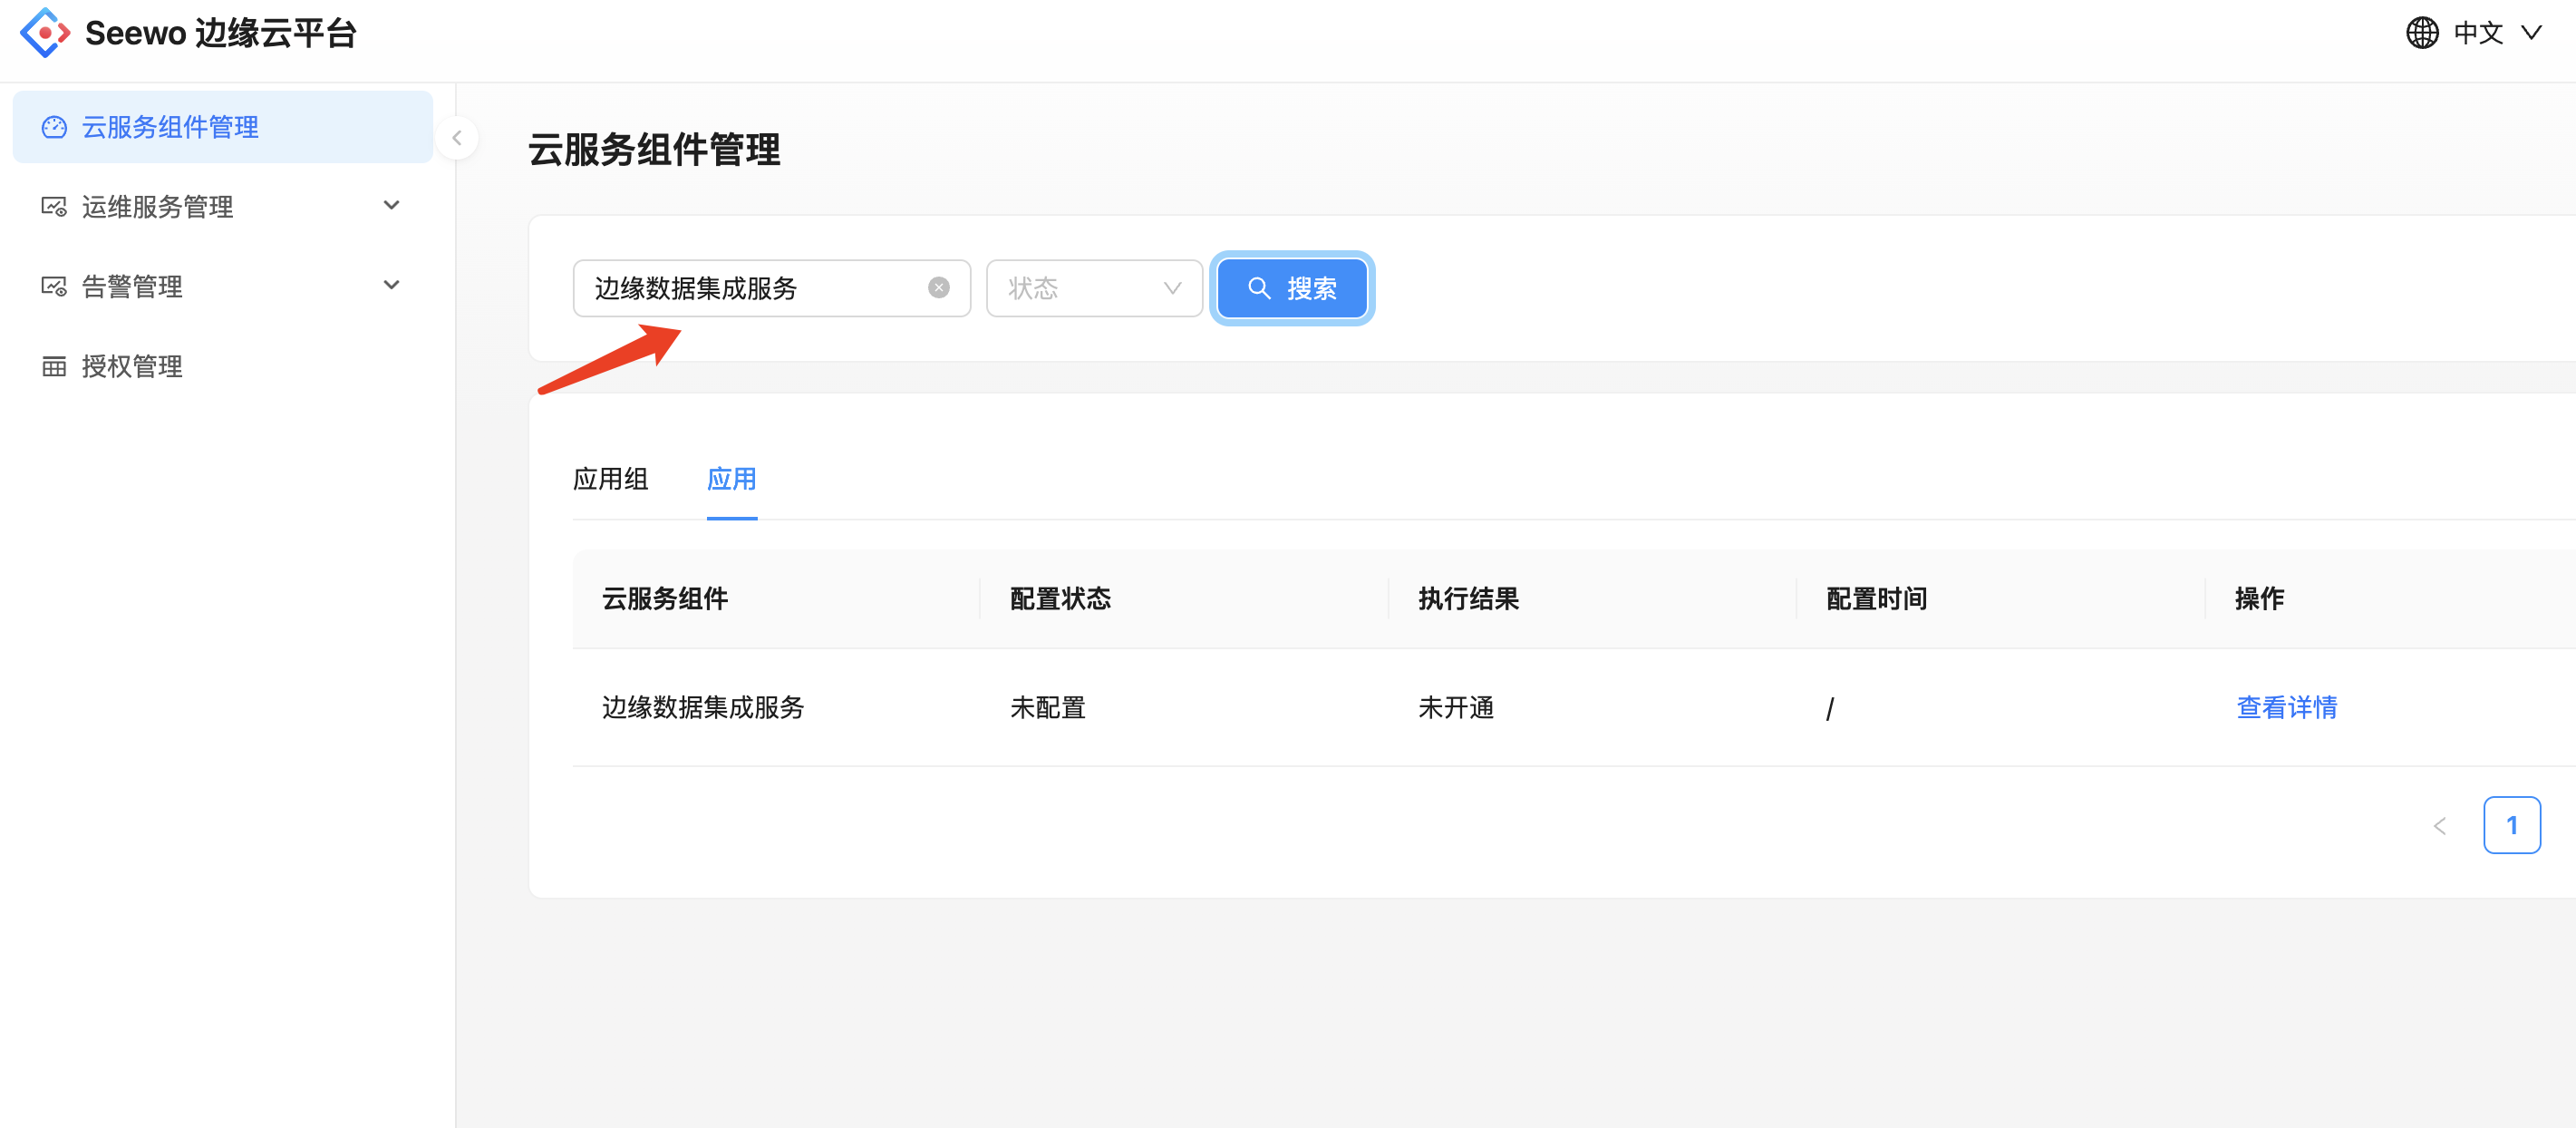This screenshot has width=2576, height=1128.
Task: Select page 1 in pagination
Action: pos(2511,825)
